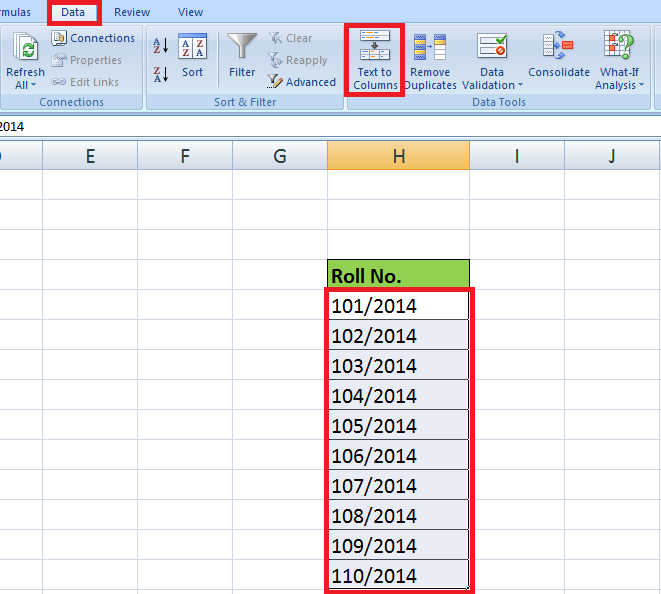Select cell containing 101/2014
The image size is (661, 594).
[x=398, y=305]
